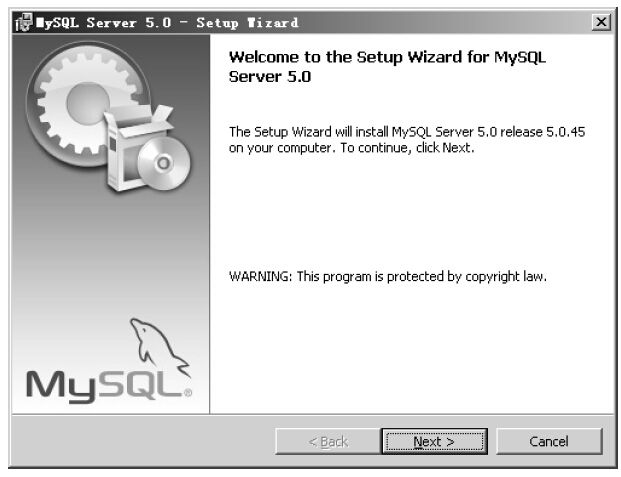Screen dimensions: 621x477
Task: Click 'Server 5.0' heading second line
Action: (270, 77)
